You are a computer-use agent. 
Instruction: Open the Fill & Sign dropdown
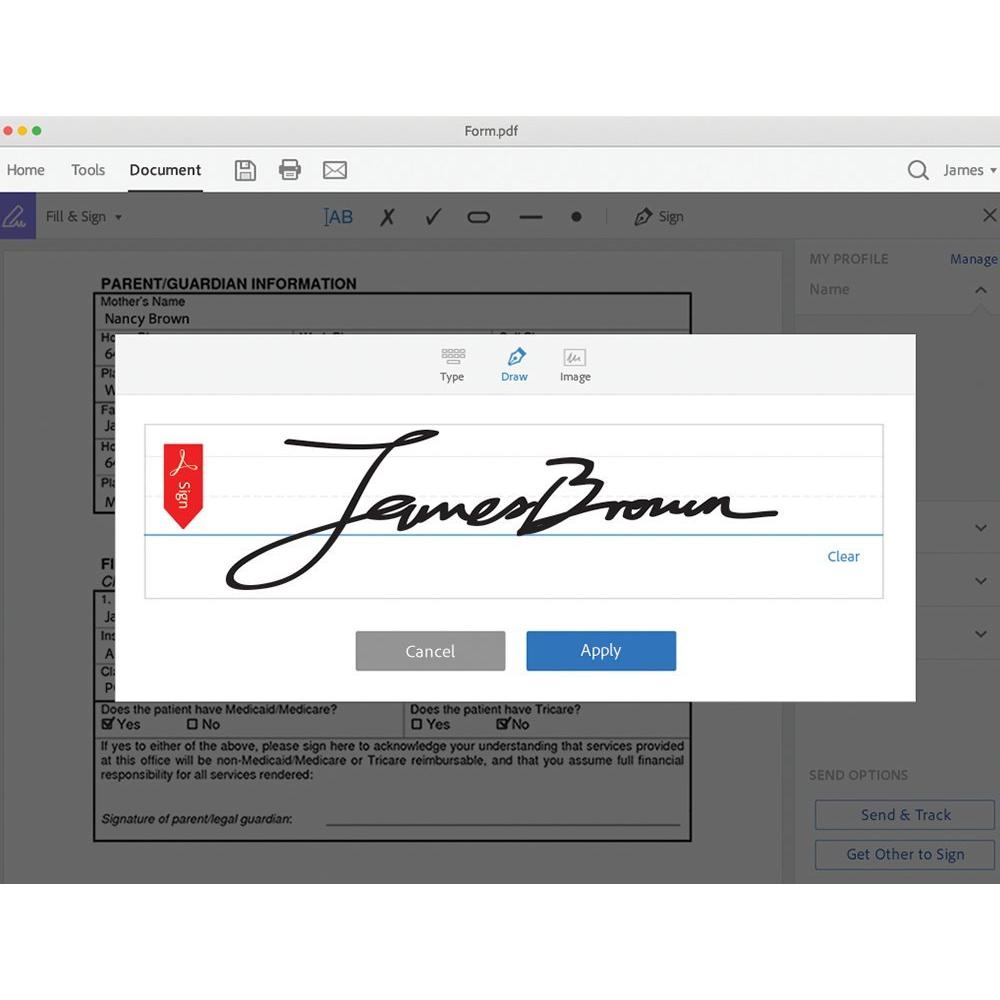(84, 217)
